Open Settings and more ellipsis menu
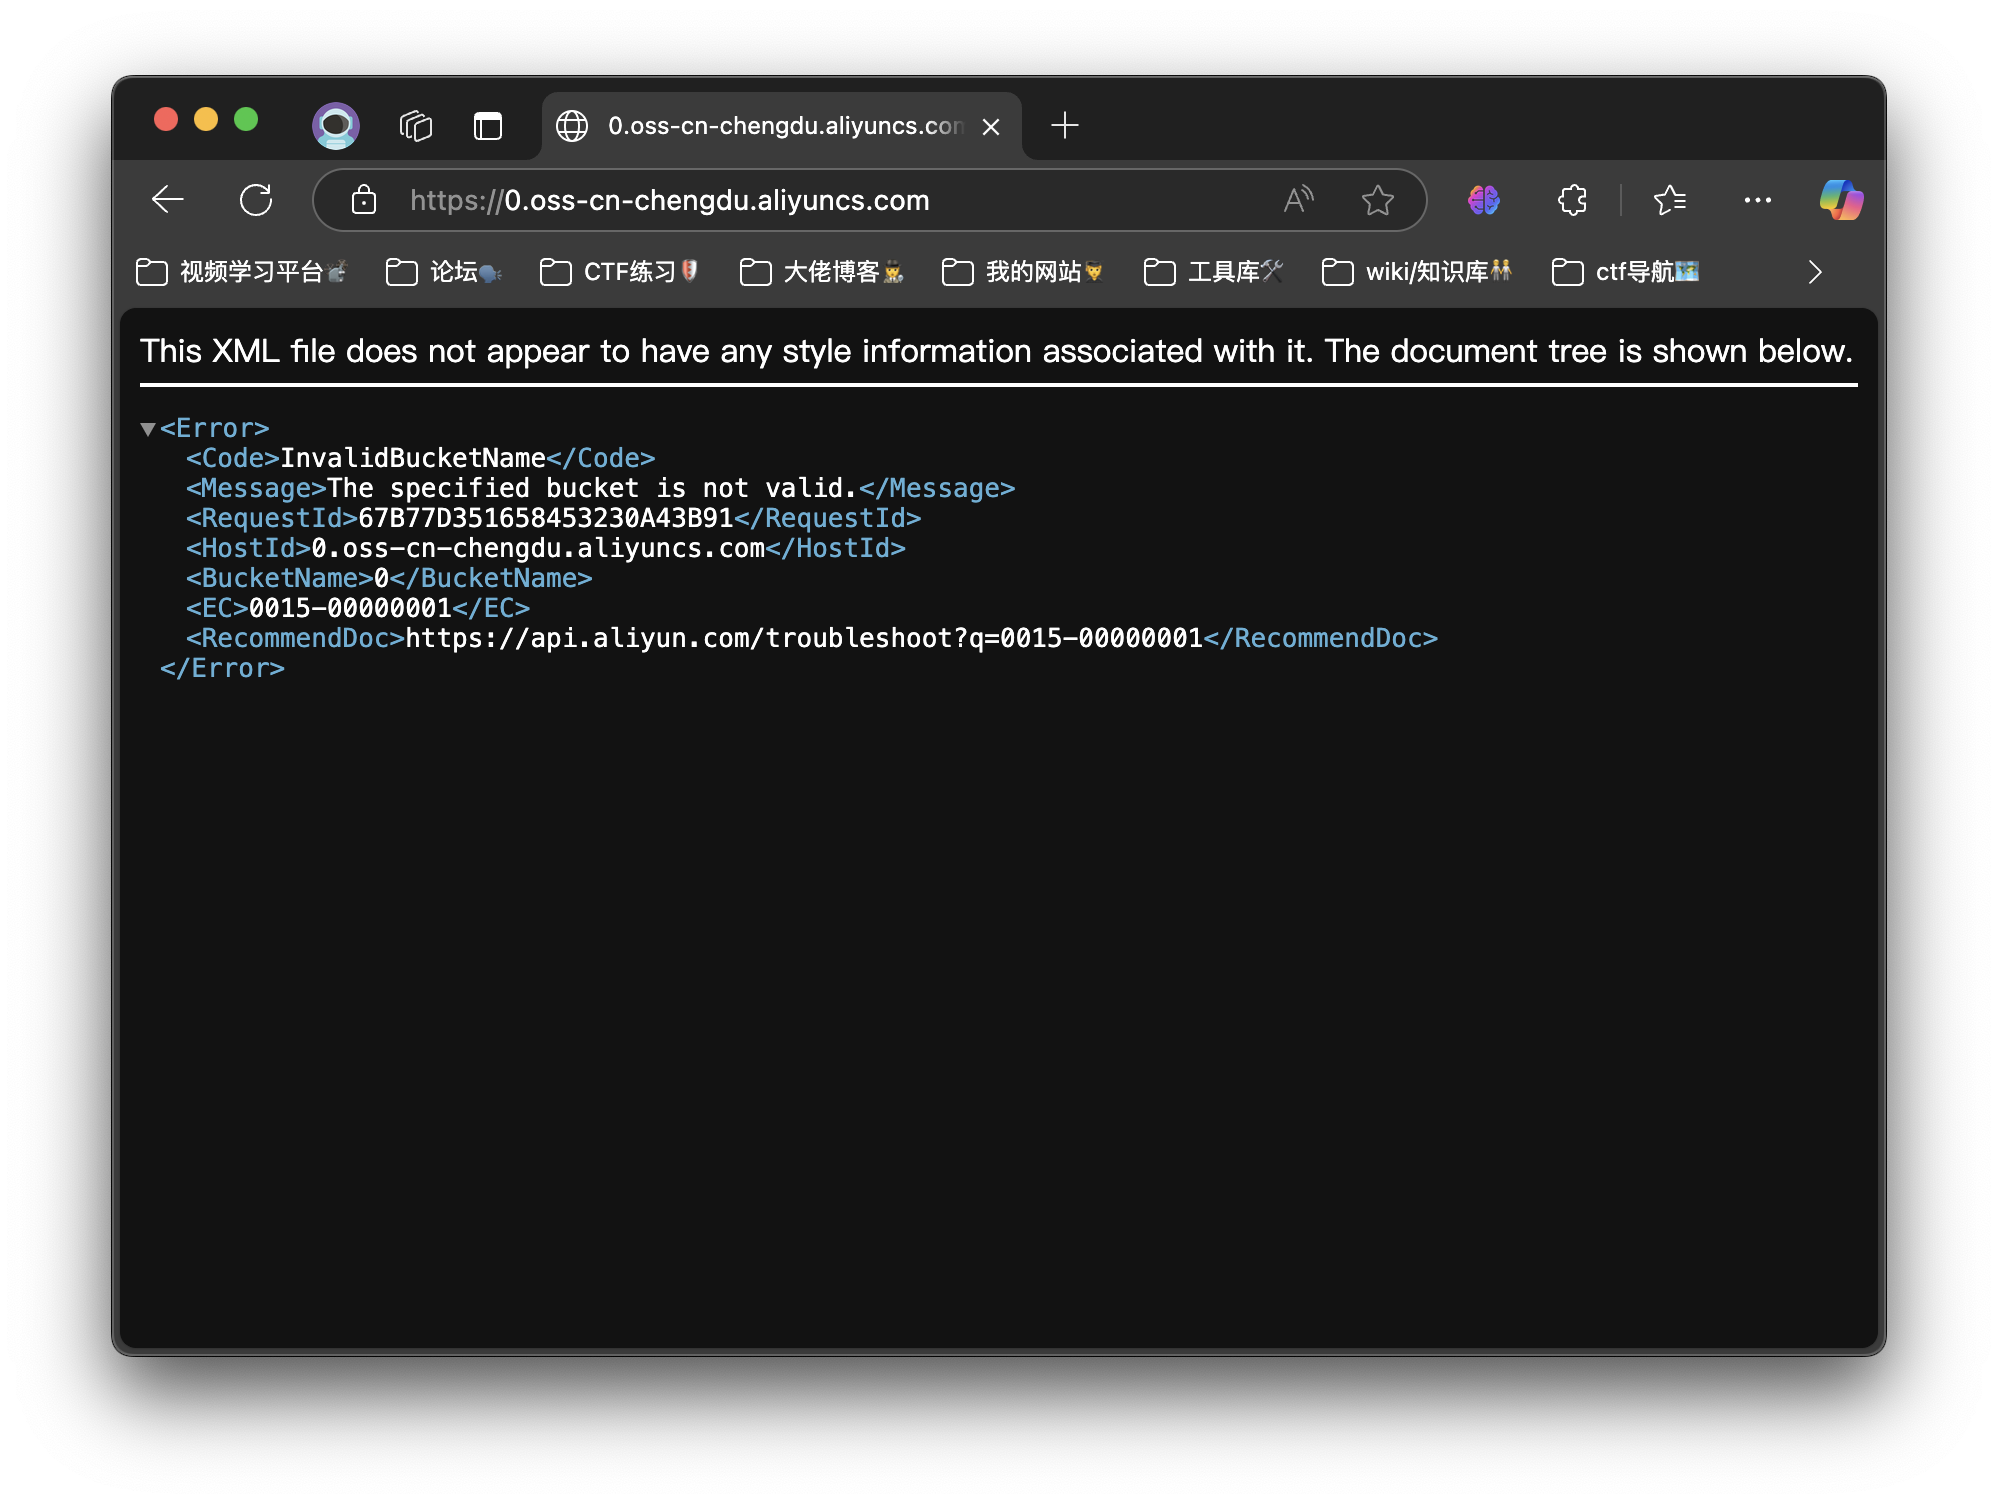Screen dimensions: 1998x1504 1757,200
